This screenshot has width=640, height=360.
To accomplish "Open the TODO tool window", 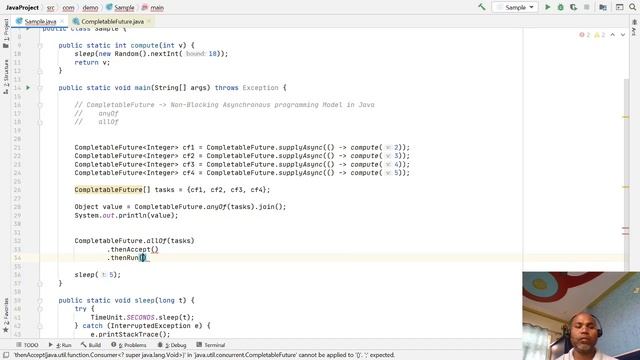I will tap(27, 345).
